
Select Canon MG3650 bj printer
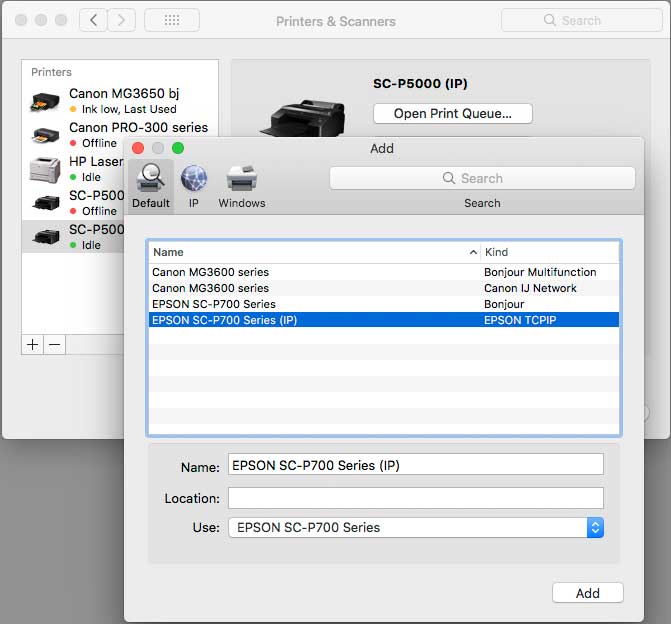pyautogui.click(x=120, y=101)
